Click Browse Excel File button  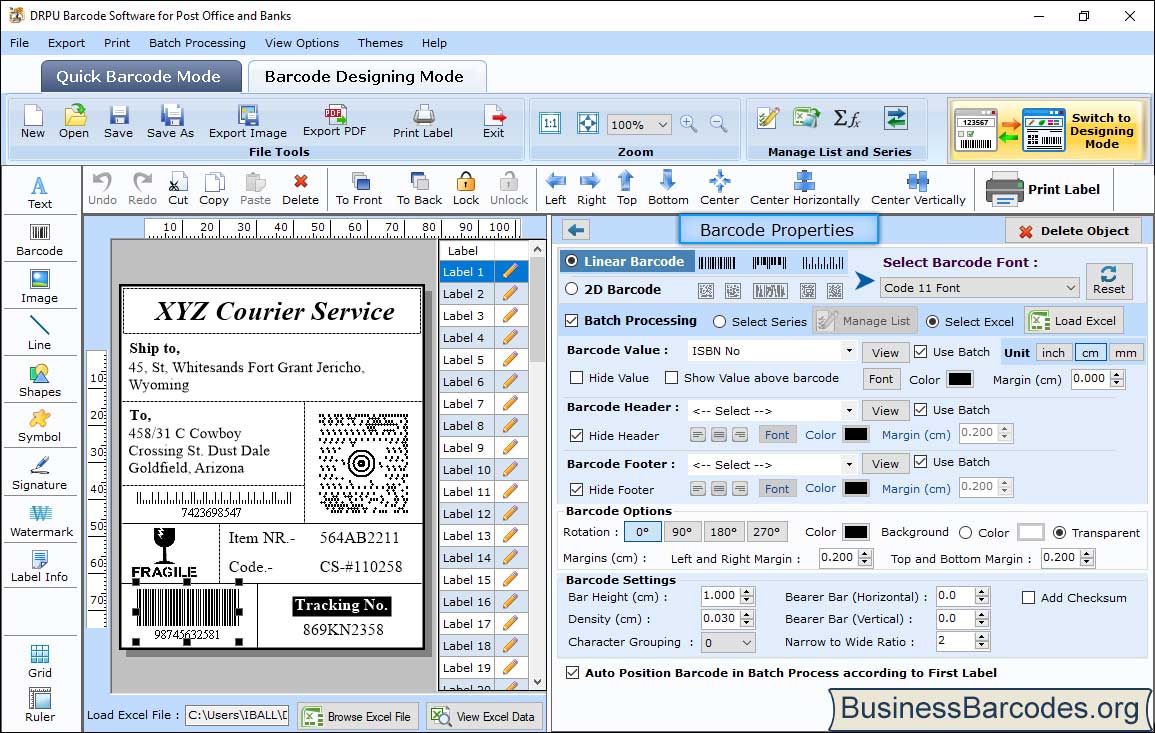point(358,716)
